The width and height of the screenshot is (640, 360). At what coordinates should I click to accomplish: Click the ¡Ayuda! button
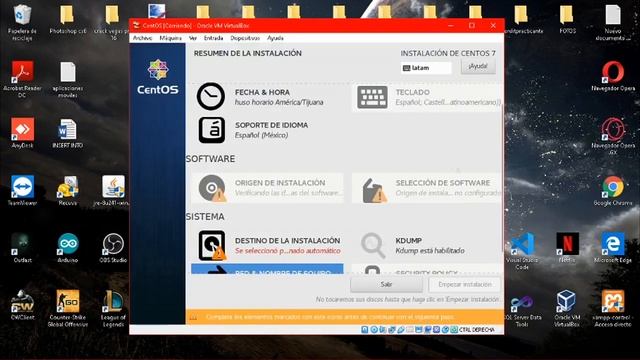pyautogui.click(x=478, y=67)
